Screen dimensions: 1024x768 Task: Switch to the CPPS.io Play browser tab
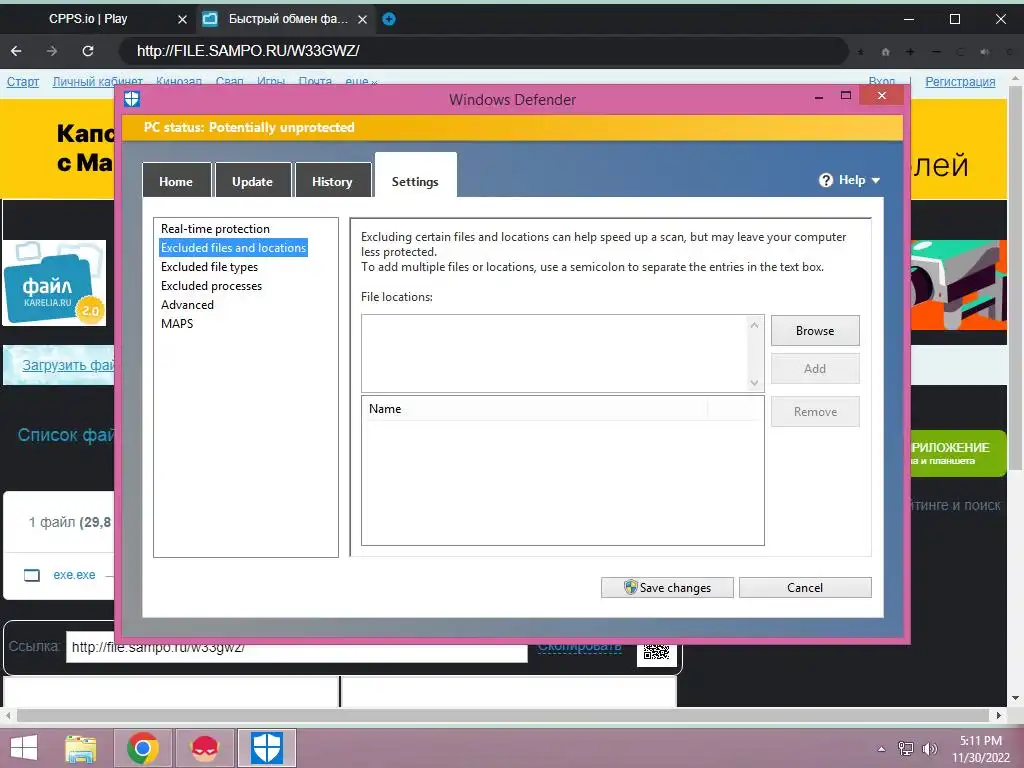tap(88, 19)
